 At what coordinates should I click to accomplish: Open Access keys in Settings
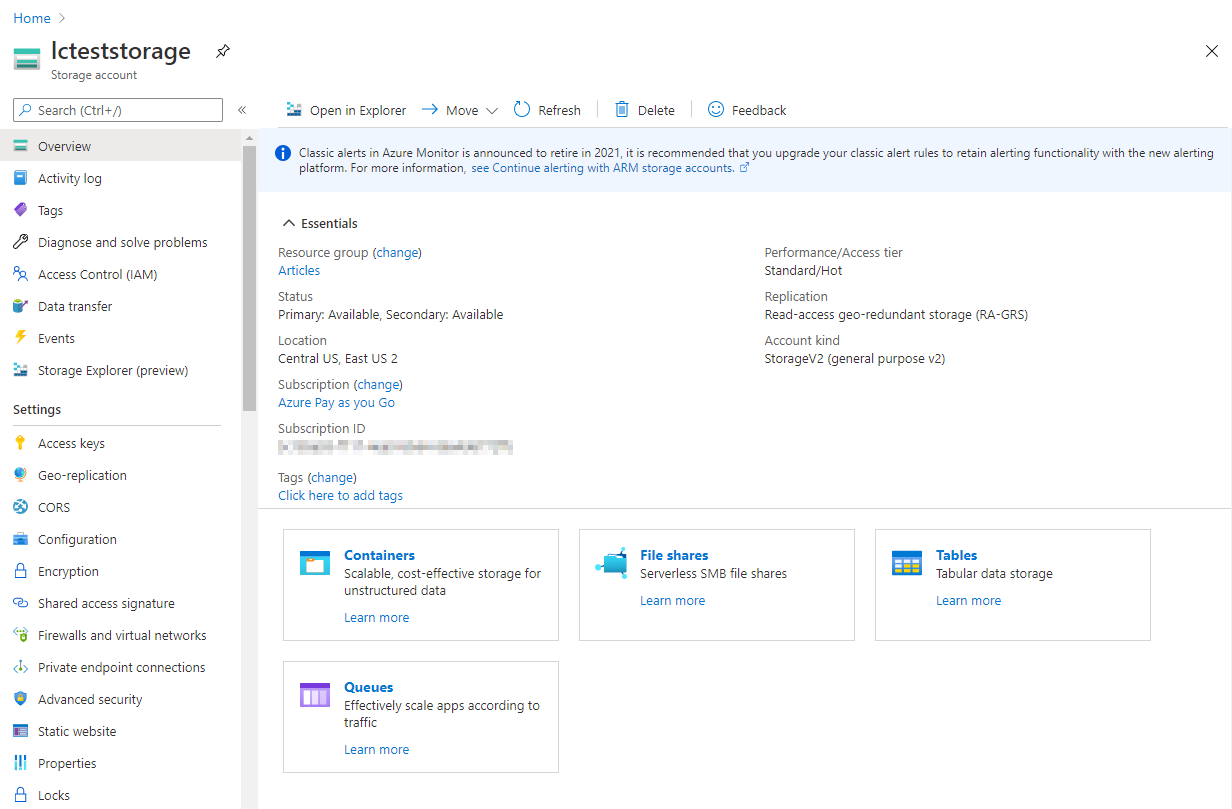(71, 443)
